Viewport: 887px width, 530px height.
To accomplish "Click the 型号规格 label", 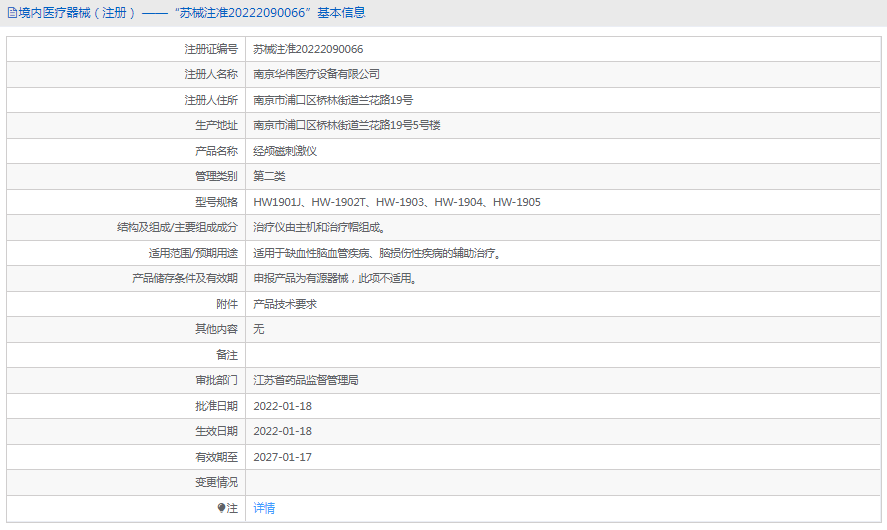I will click(x=217, y=202).
